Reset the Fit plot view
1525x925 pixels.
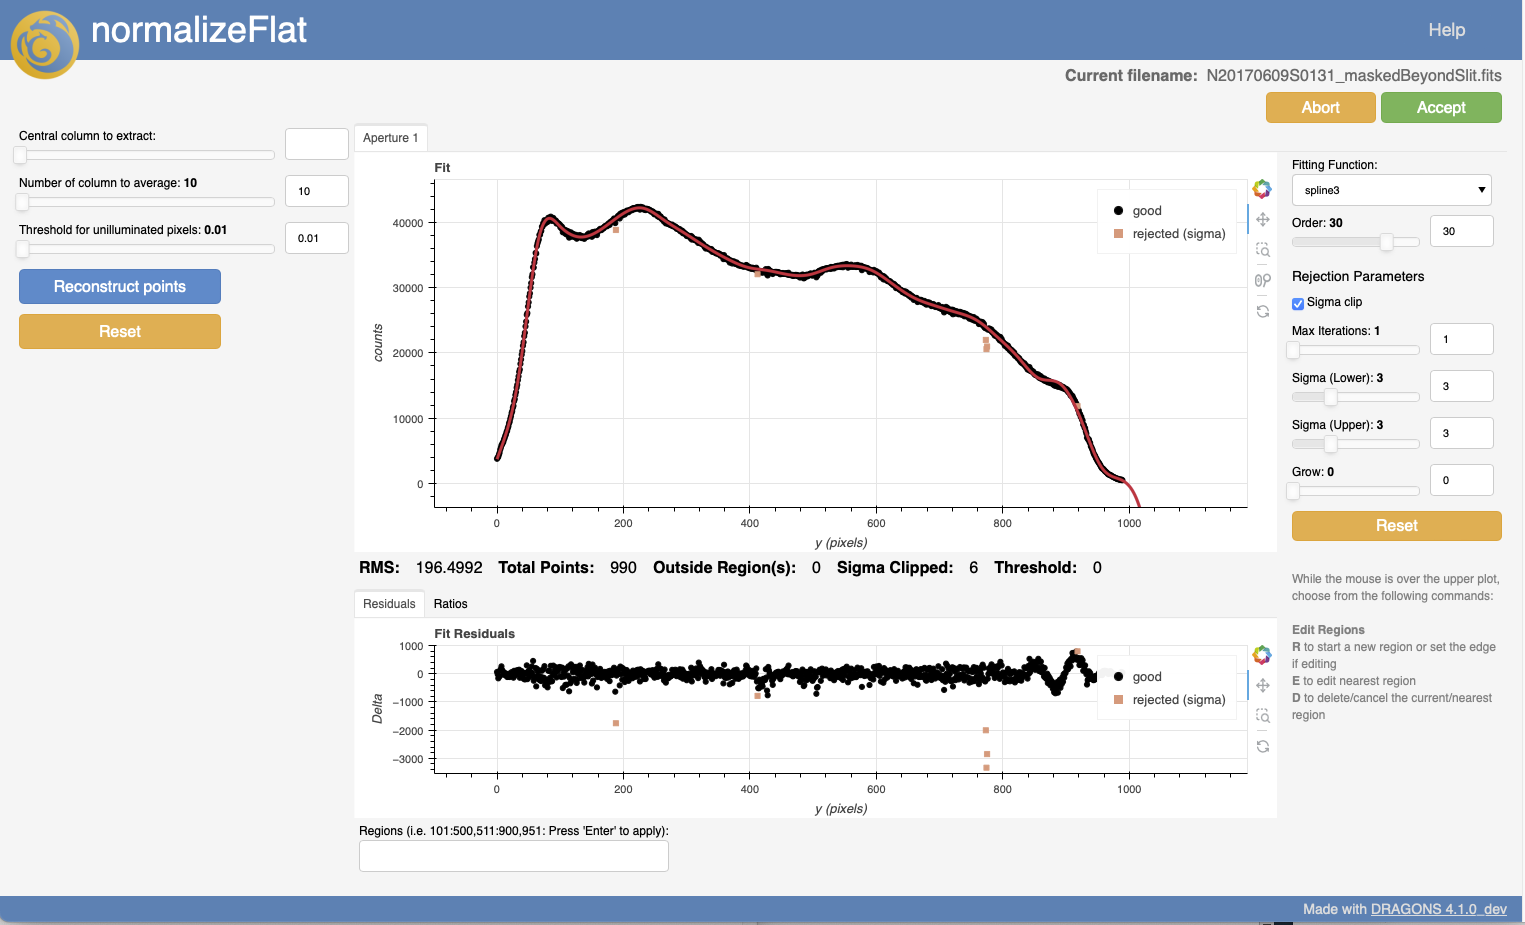click(1263, 312)
